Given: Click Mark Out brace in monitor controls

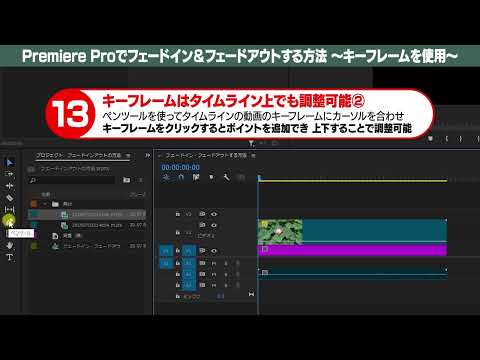Looking at the screenshot, I should [461, 139].
